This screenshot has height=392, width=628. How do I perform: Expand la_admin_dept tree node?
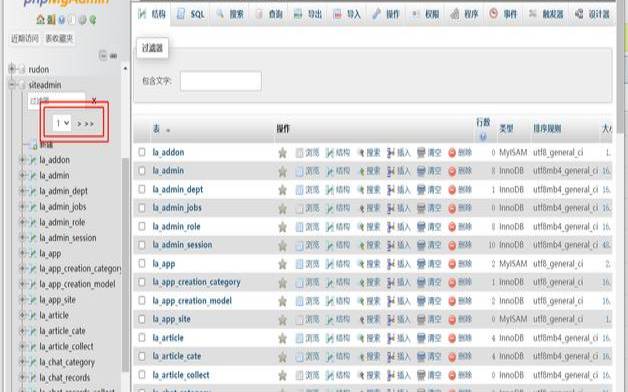pos(22,191)
